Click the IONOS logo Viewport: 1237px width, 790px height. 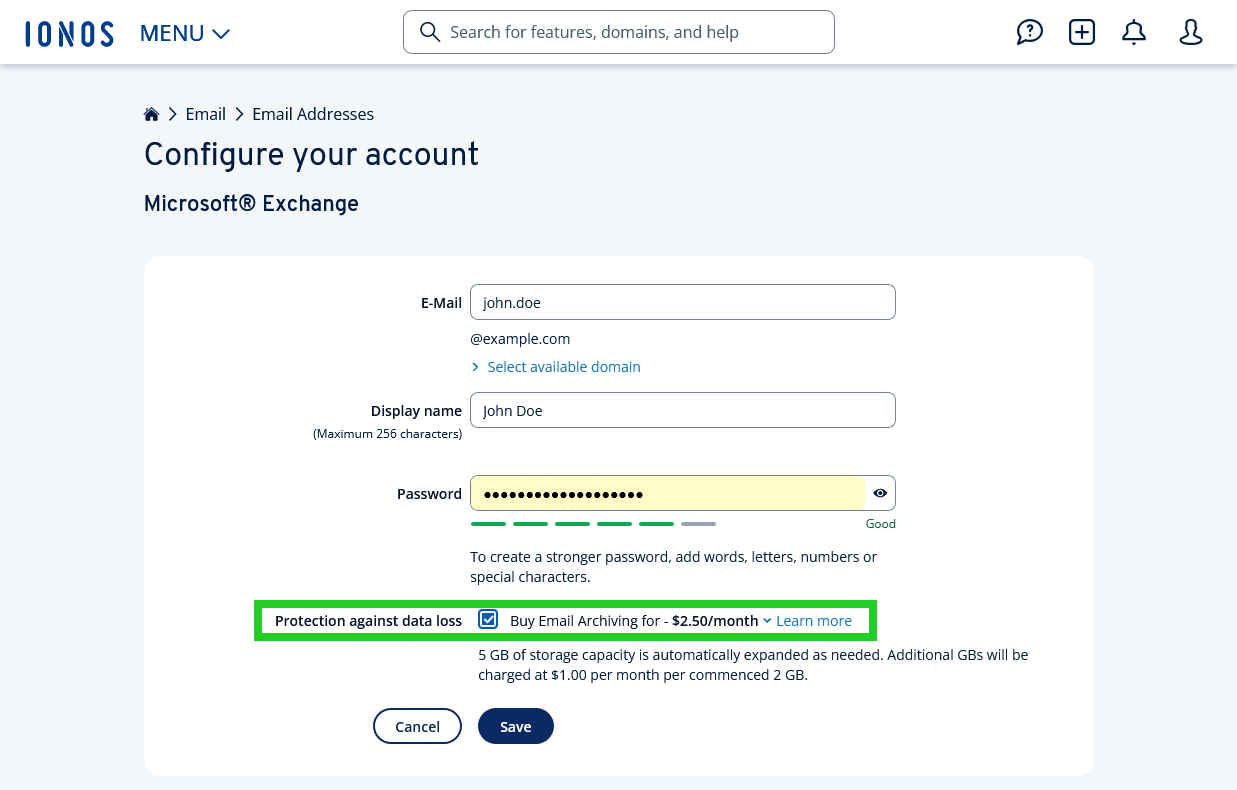tap(69, 32)
